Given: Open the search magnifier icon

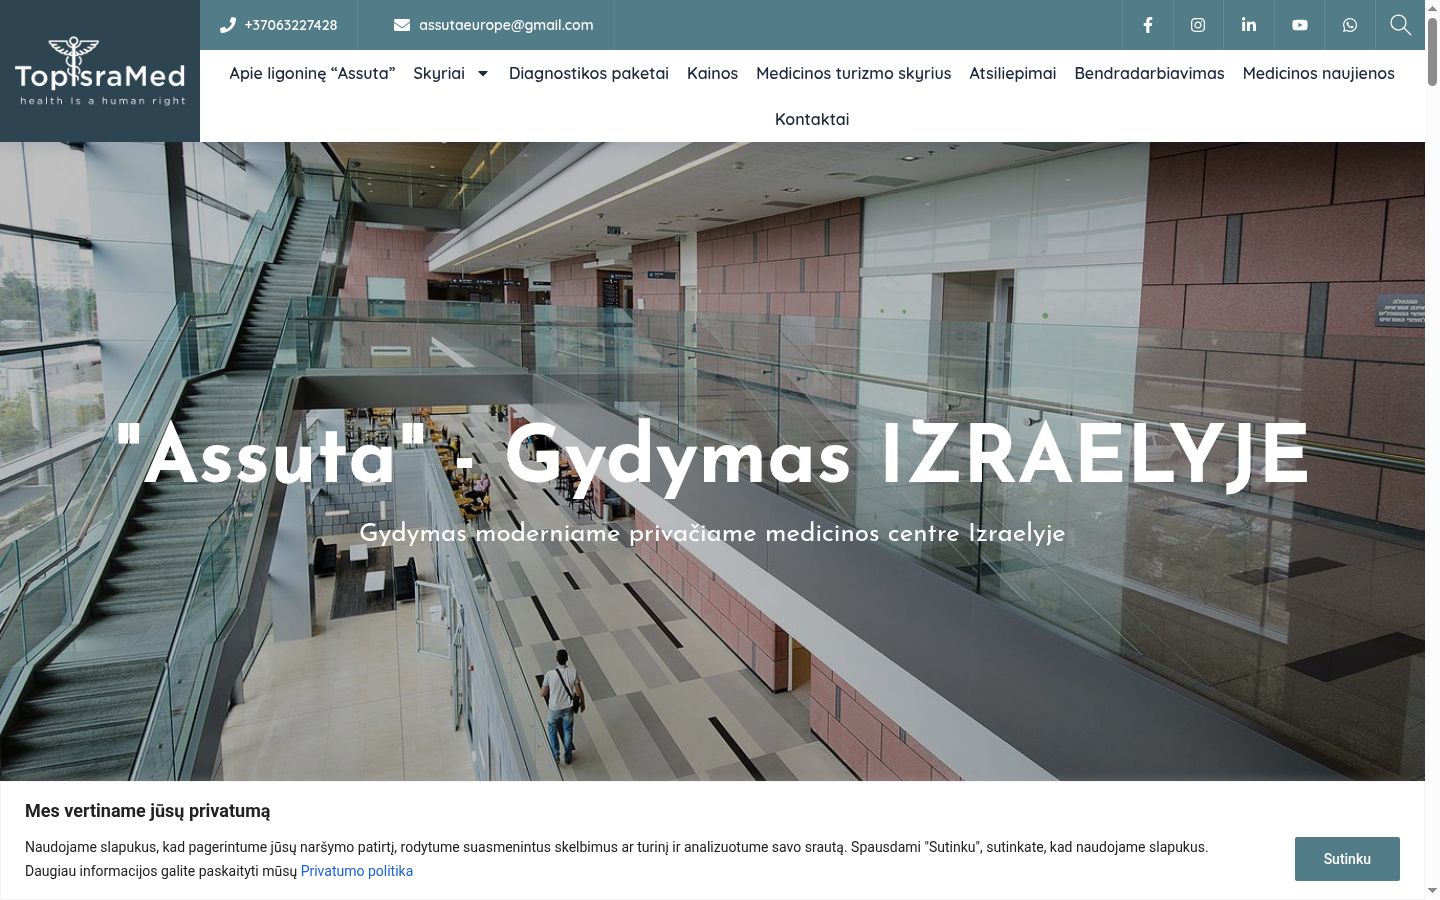Looking at the screenshot, I should tap(1400, 25).
